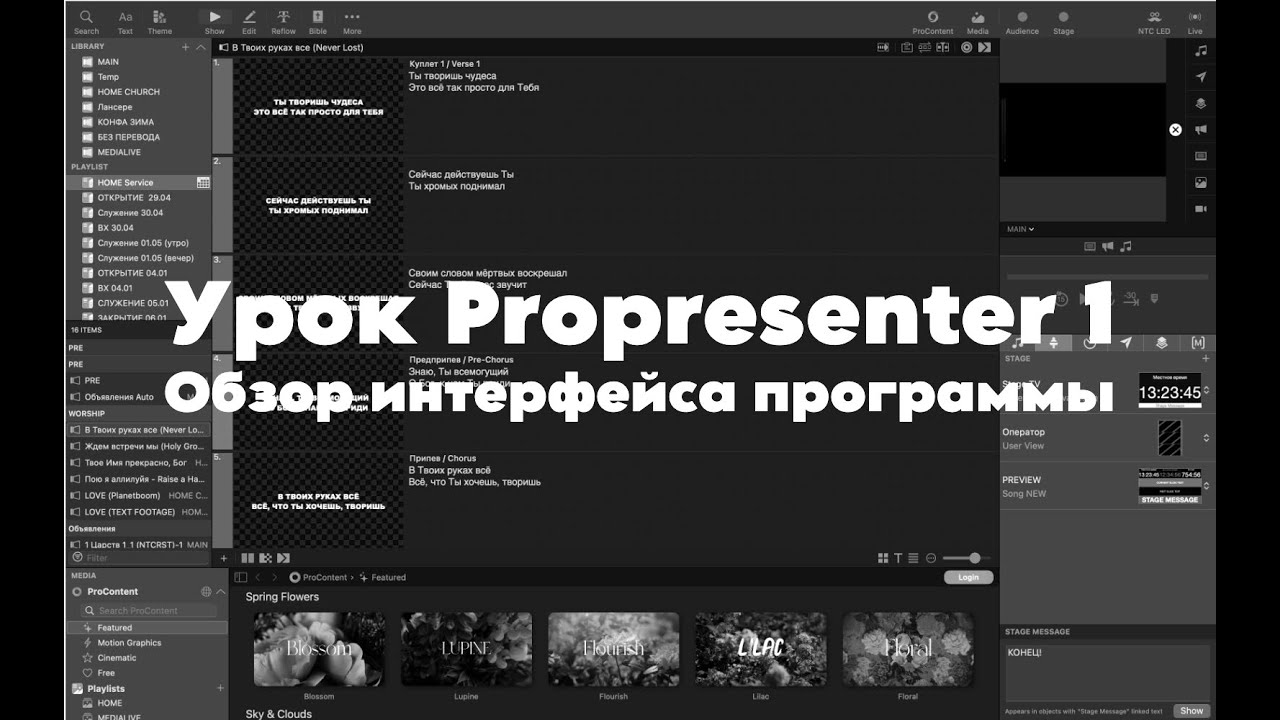Open the Text tool in toolbar

tap(125, 22)
